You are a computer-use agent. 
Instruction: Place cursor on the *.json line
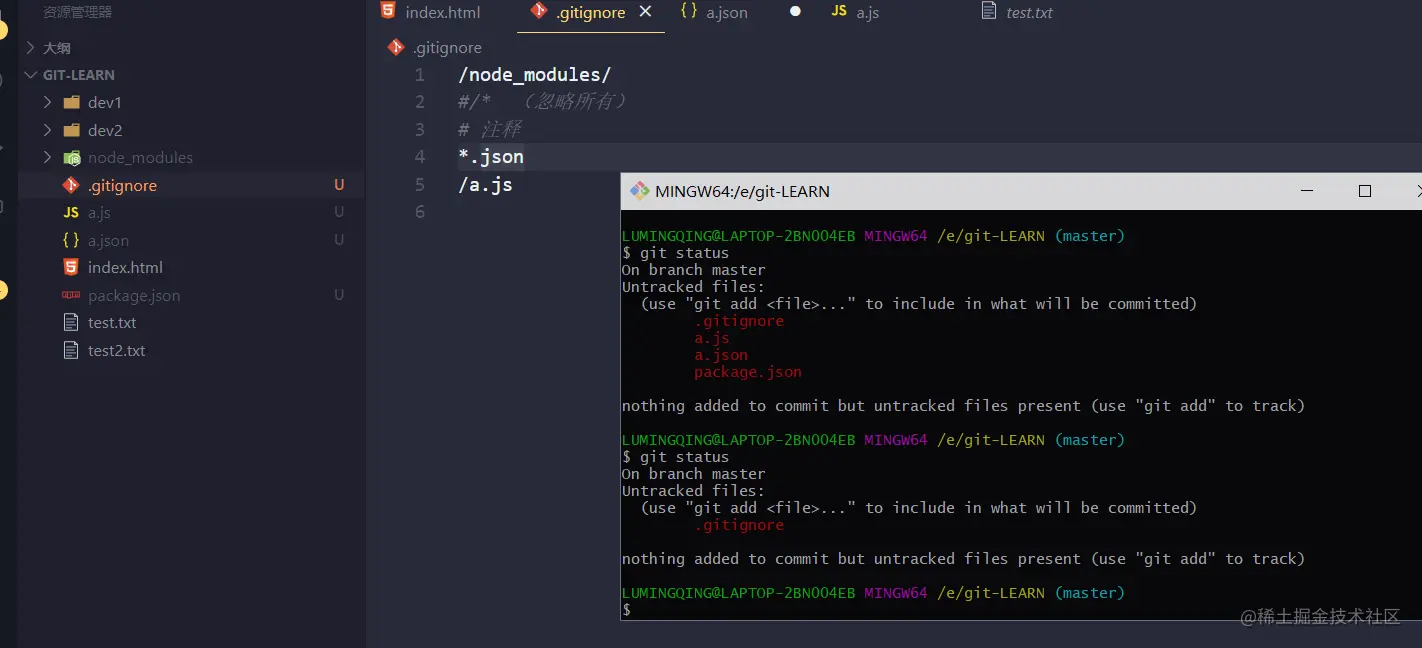491,157
